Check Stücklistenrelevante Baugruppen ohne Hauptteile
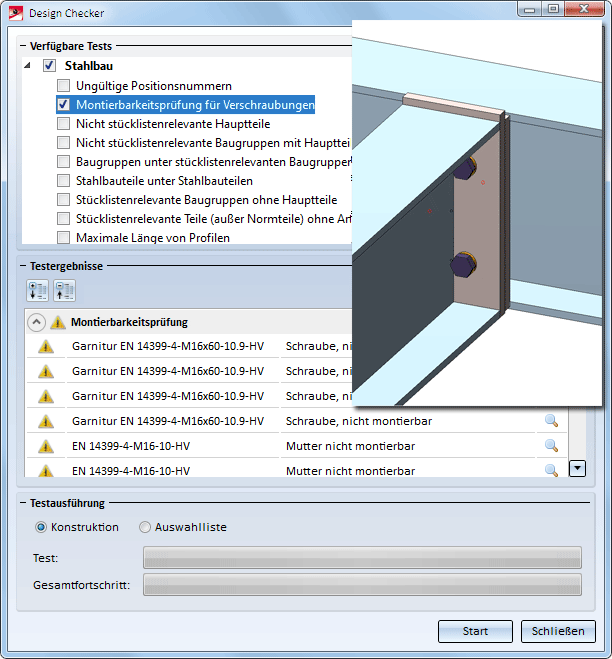The height and width of the screenshot is (659, 612). (63, 200)
